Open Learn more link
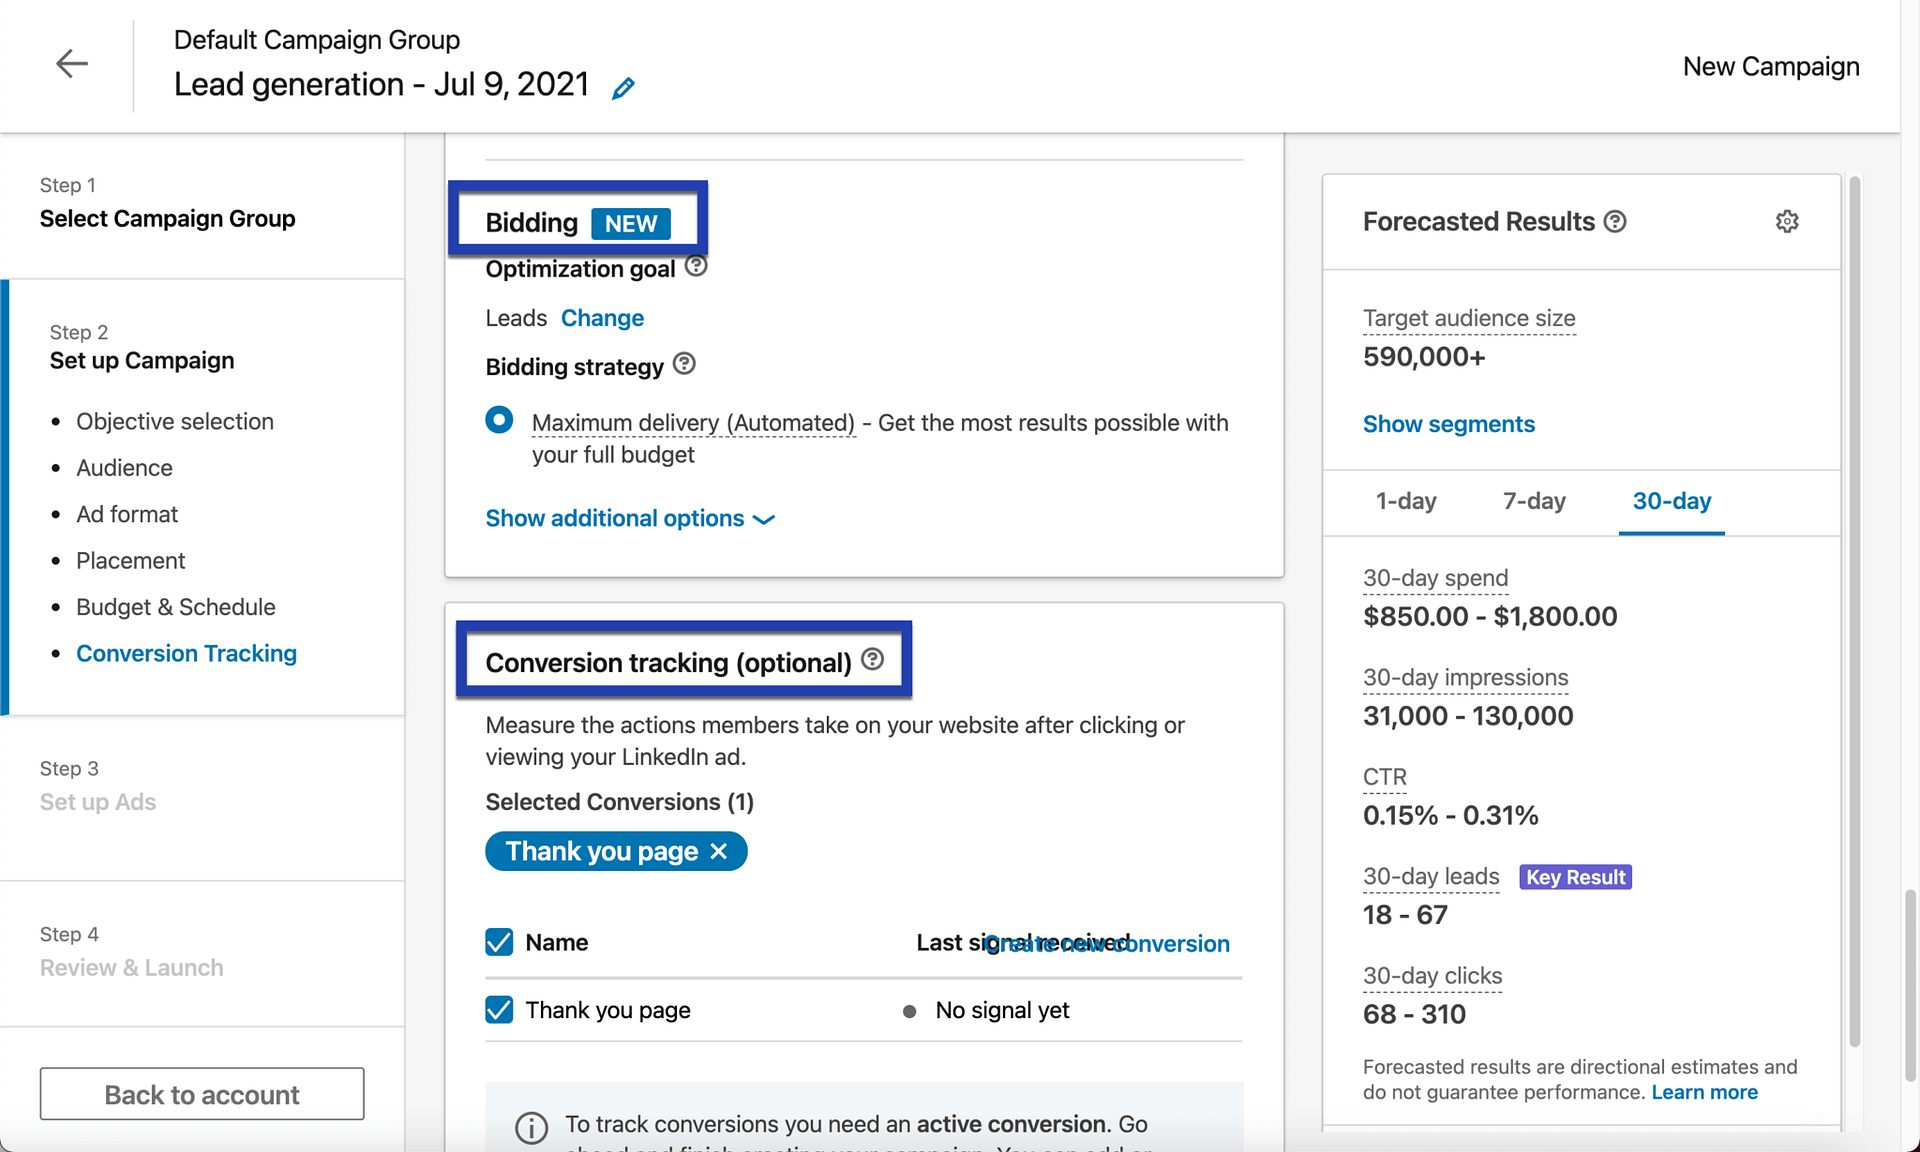This screenshot has width=1920, height=1152. (1704, 1092)
